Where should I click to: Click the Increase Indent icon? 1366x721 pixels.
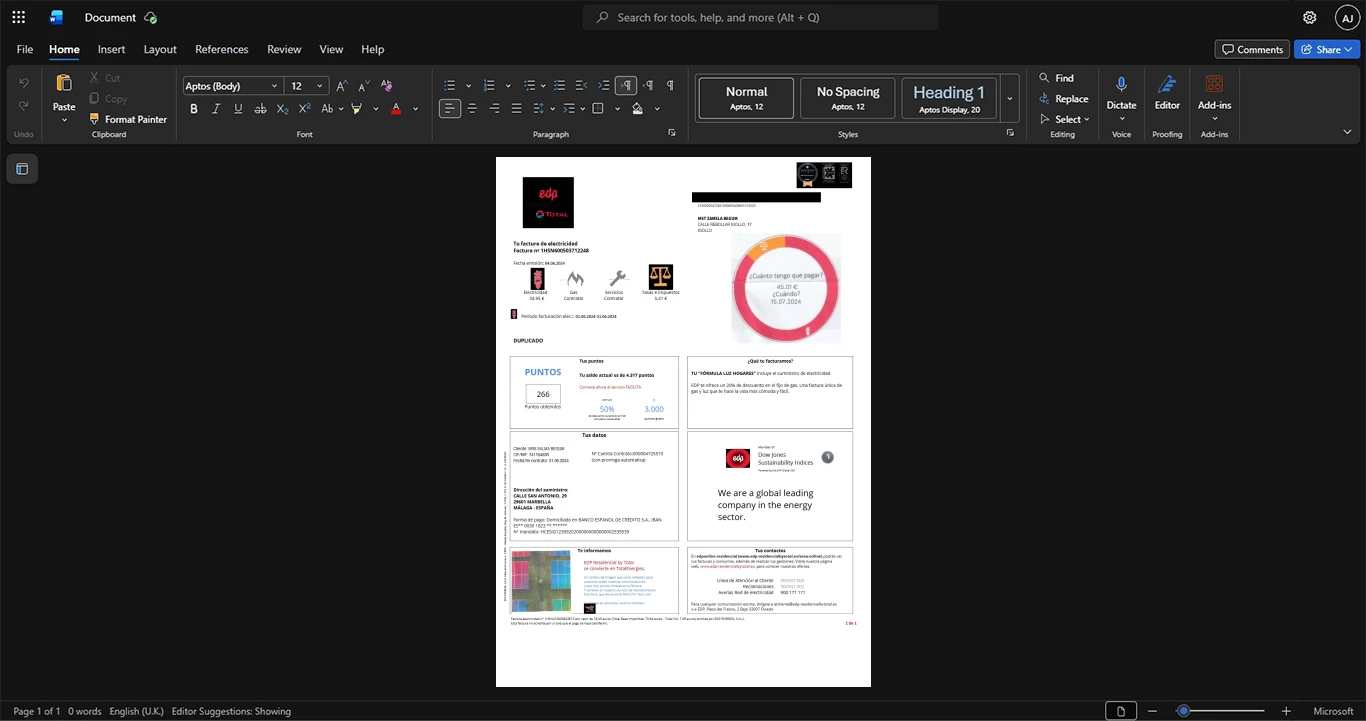pos(604,86)
